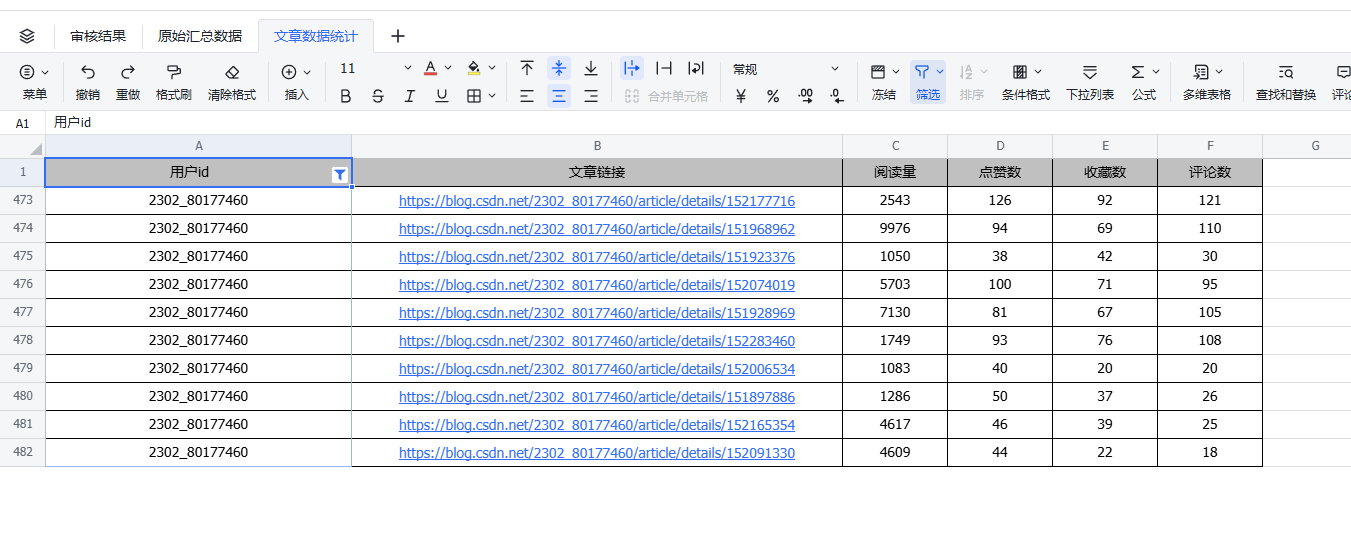Toggle the Filter (筛选) funnel button
The image size is (1351, 546).
(928, 82)
